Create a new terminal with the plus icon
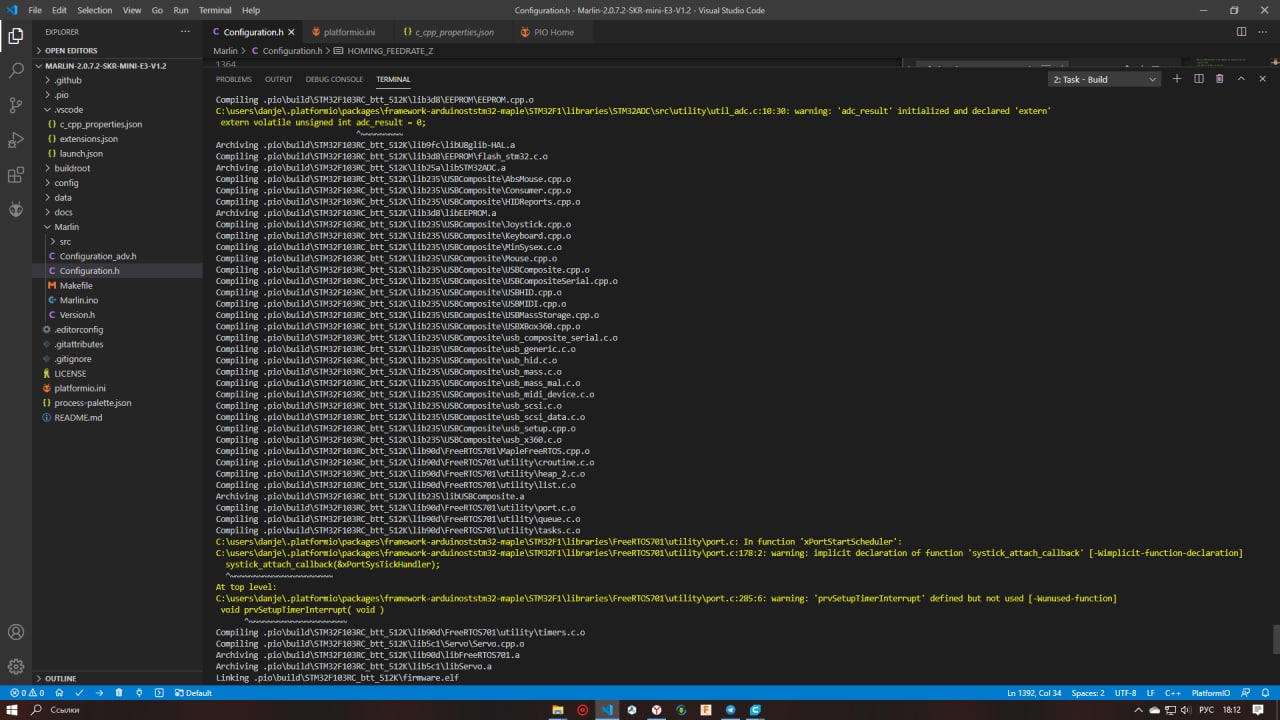The image size is (1280, 720). click(1177, 79)
